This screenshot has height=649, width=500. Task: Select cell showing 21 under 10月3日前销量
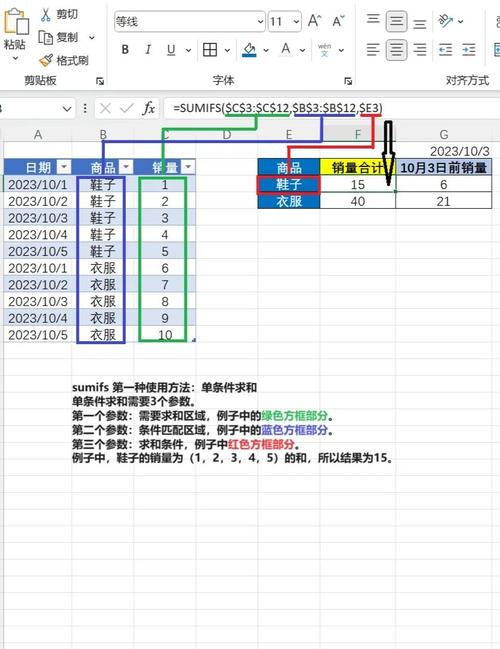443,202
